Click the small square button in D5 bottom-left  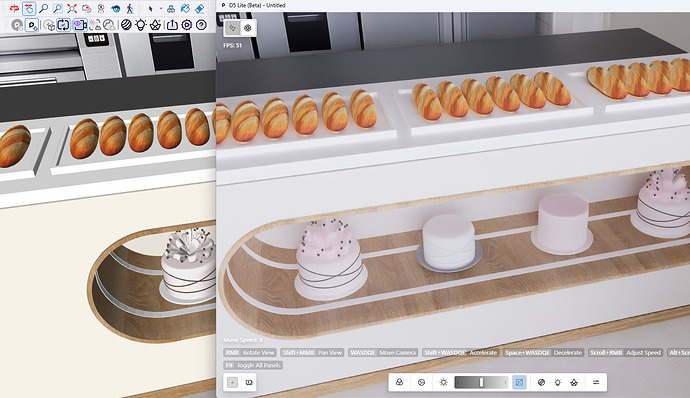(232, 382)
